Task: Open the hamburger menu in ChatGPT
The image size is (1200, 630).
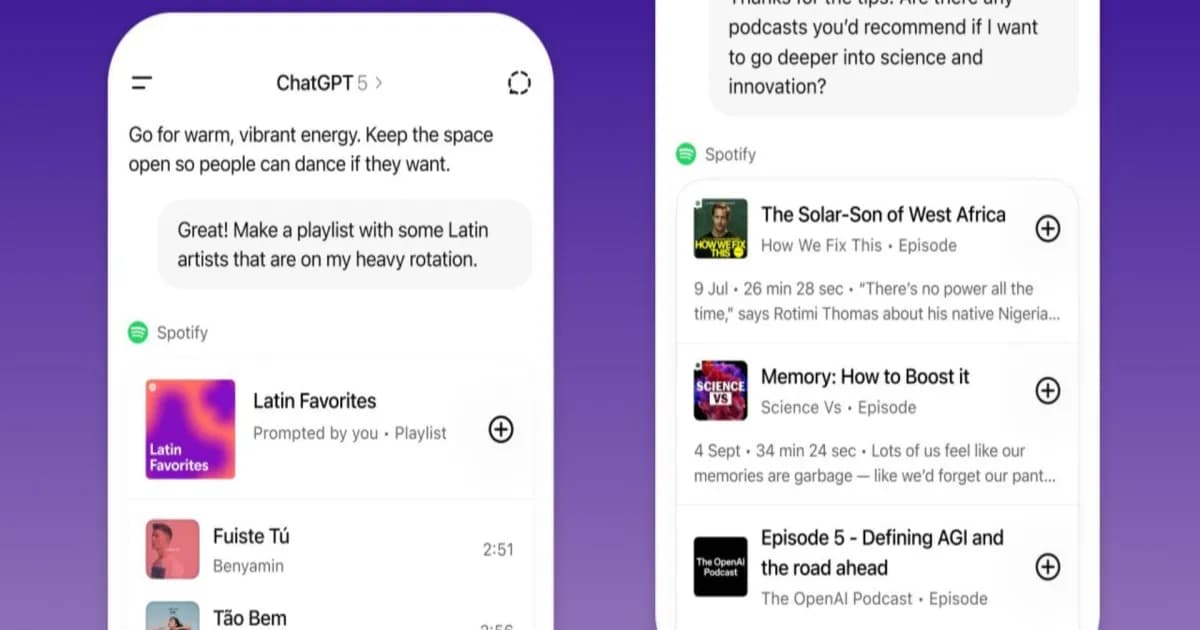Action: (x=142, y=83)
